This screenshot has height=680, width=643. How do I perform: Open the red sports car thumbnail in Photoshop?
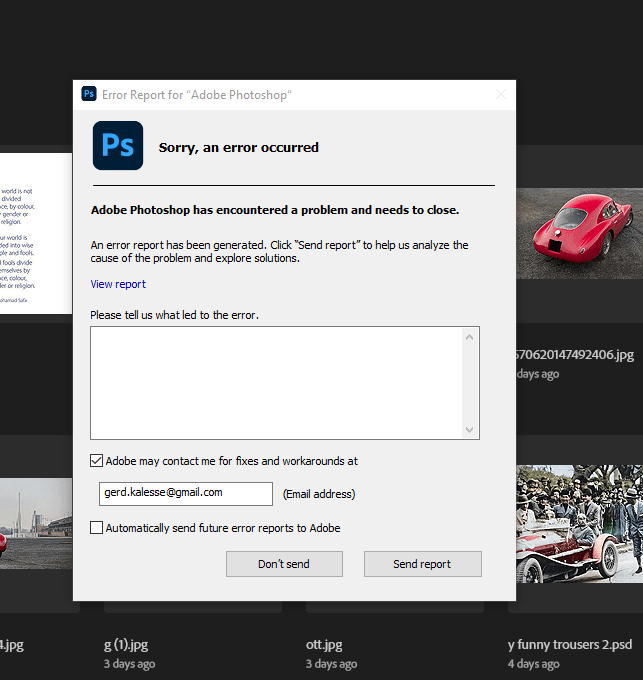[579, 233]
